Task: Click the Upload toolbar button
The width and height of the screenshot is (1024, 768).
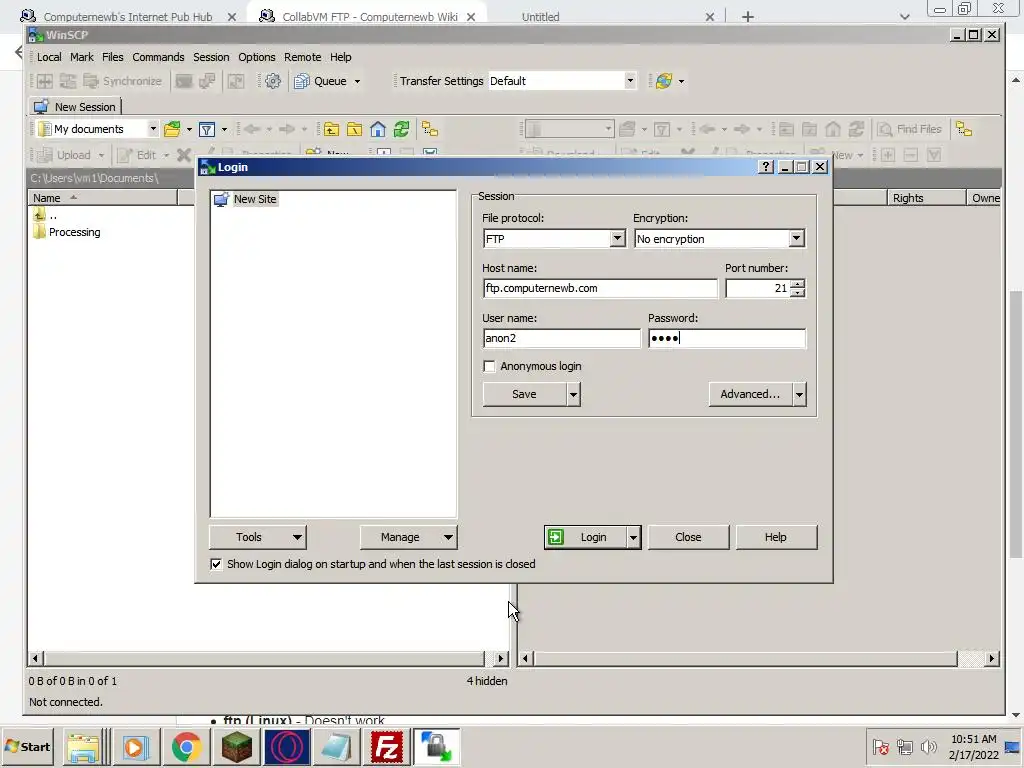Action: (x=65, y=155)
